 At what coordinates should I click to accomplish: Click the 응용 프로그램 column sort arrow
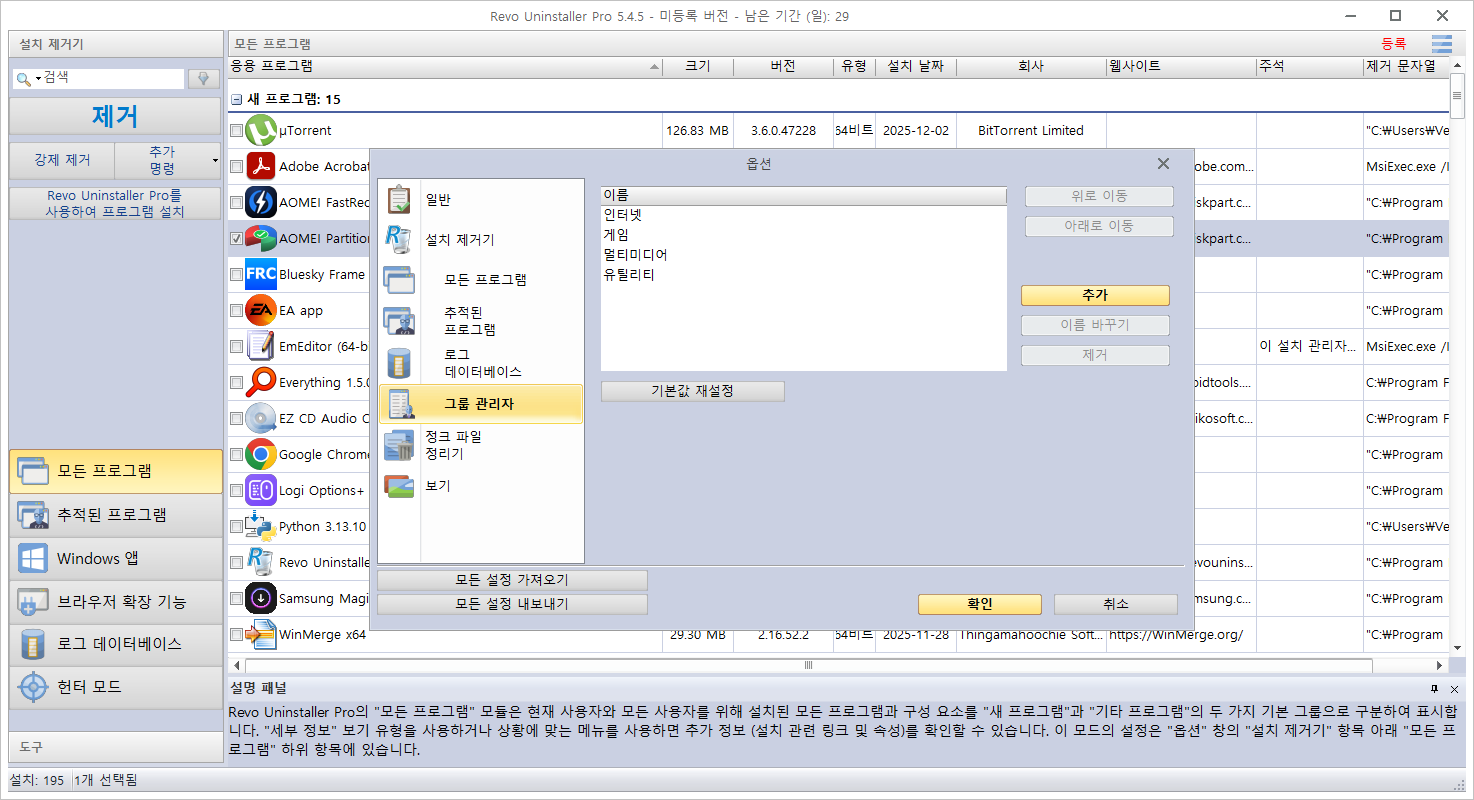[655, 67]
